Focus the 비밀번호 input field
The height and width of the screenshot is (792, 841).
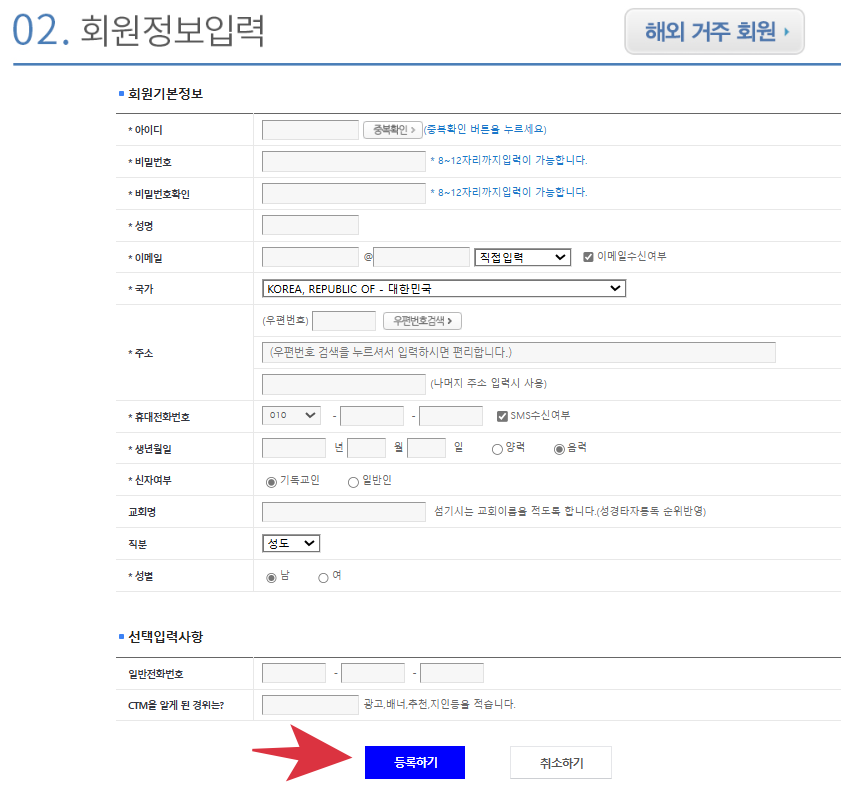[343, 161]
